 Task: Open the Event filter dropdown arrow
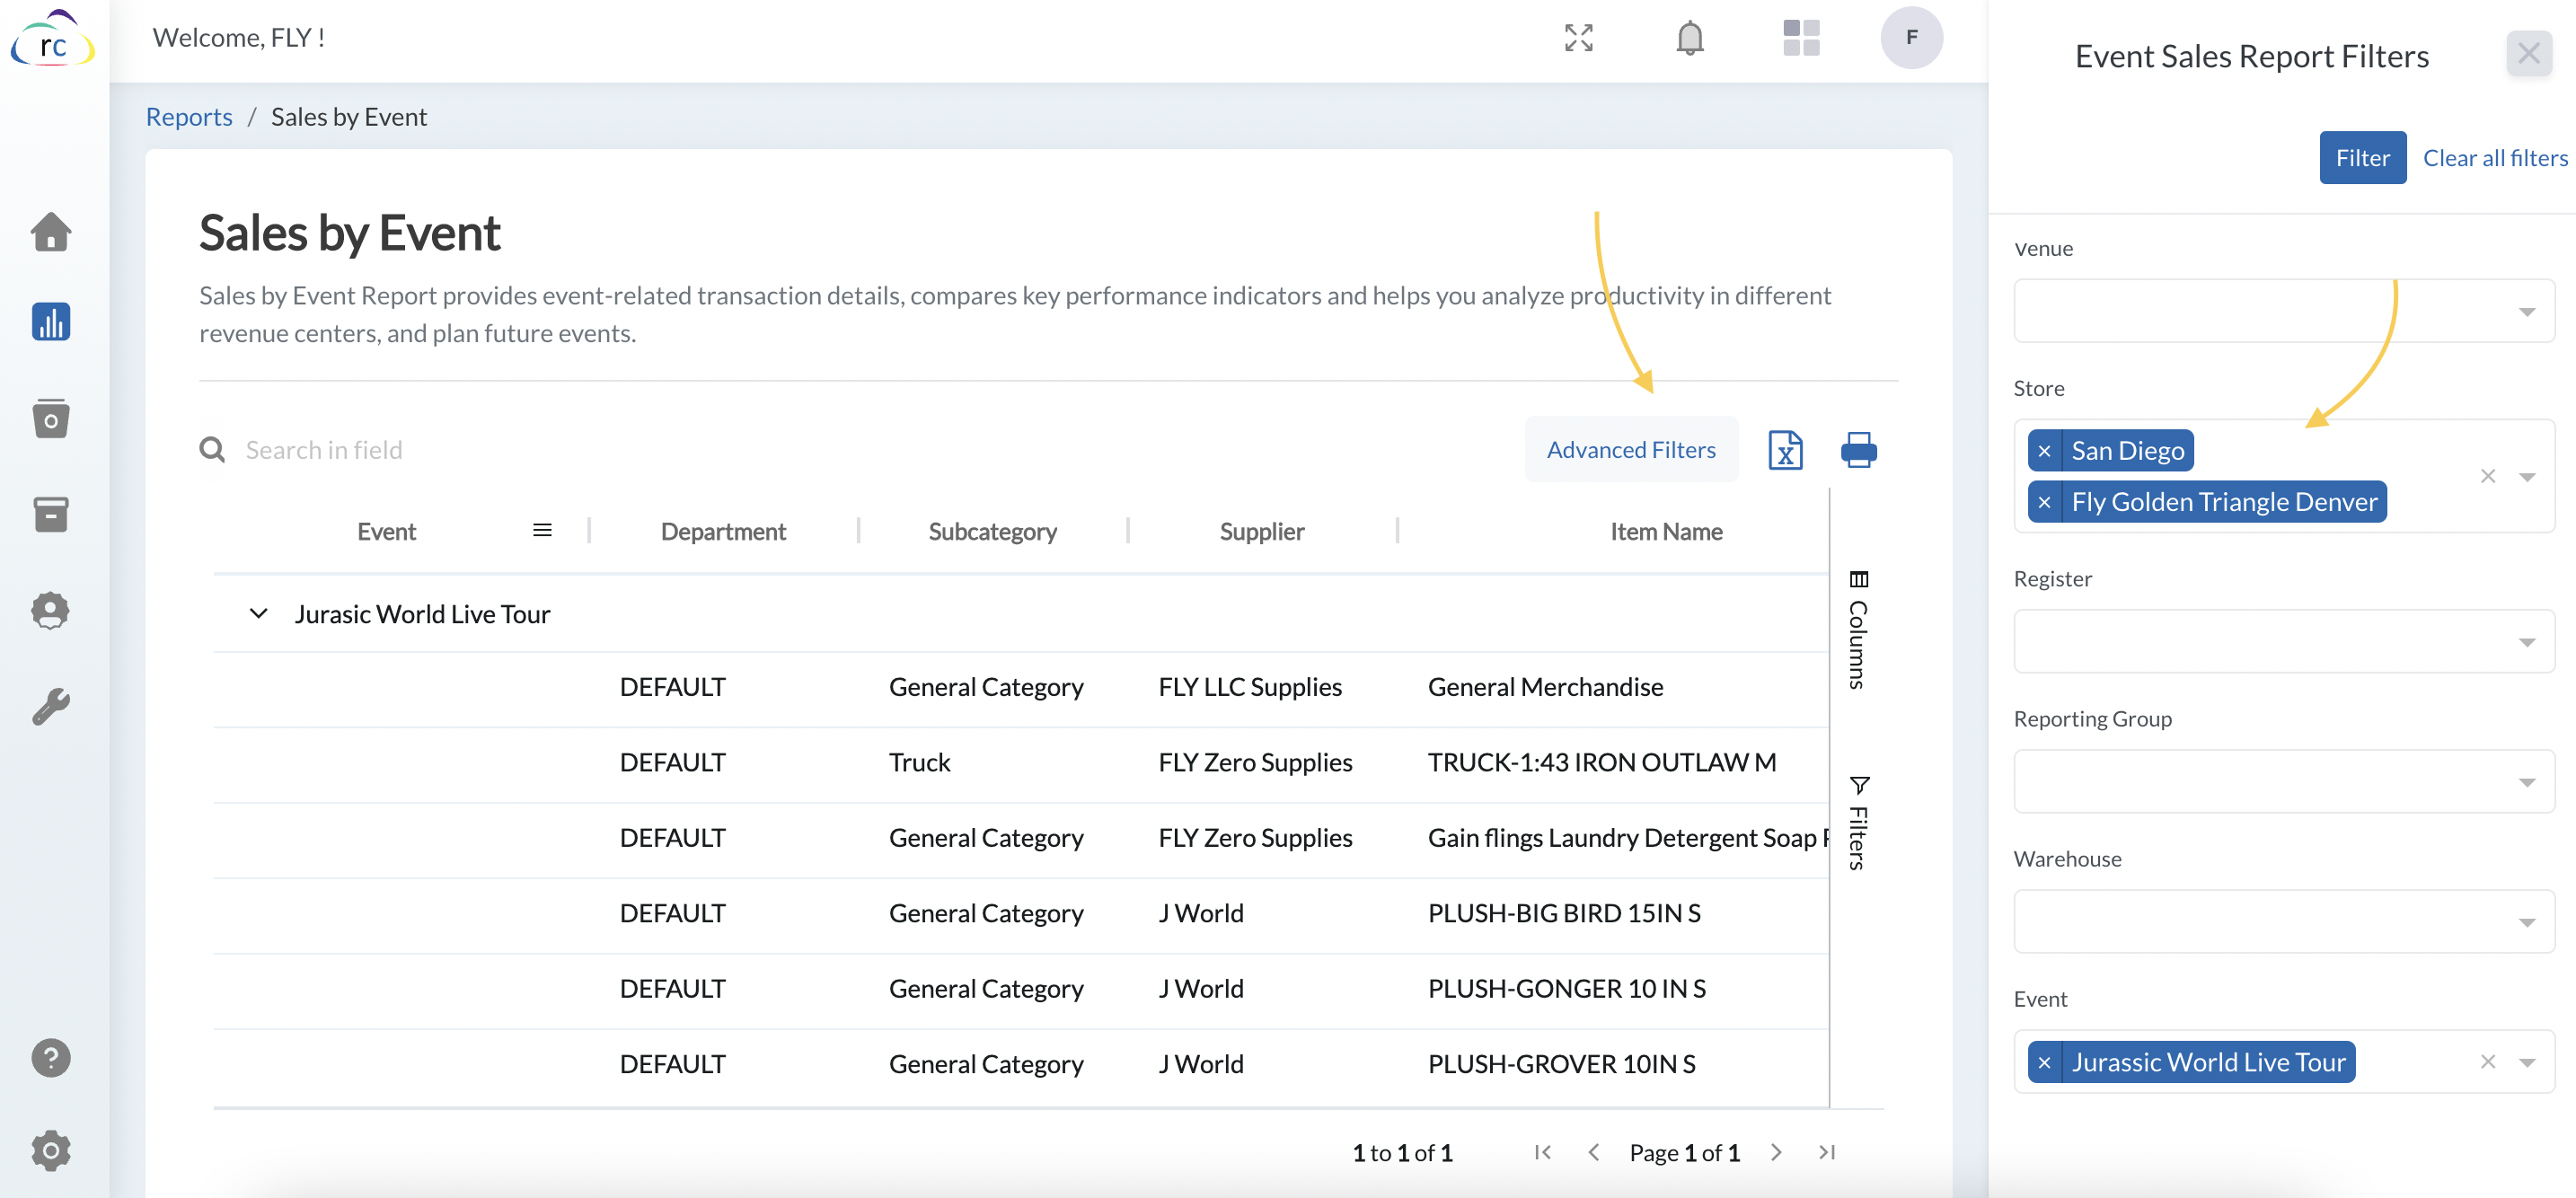(x=2527, y=1063)
